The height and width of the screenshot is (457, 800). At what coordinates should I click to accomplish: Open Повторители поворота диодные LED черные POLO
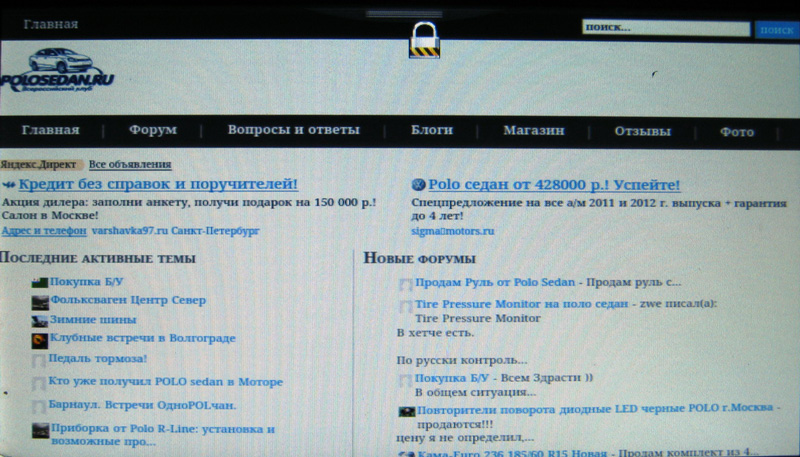595,409
